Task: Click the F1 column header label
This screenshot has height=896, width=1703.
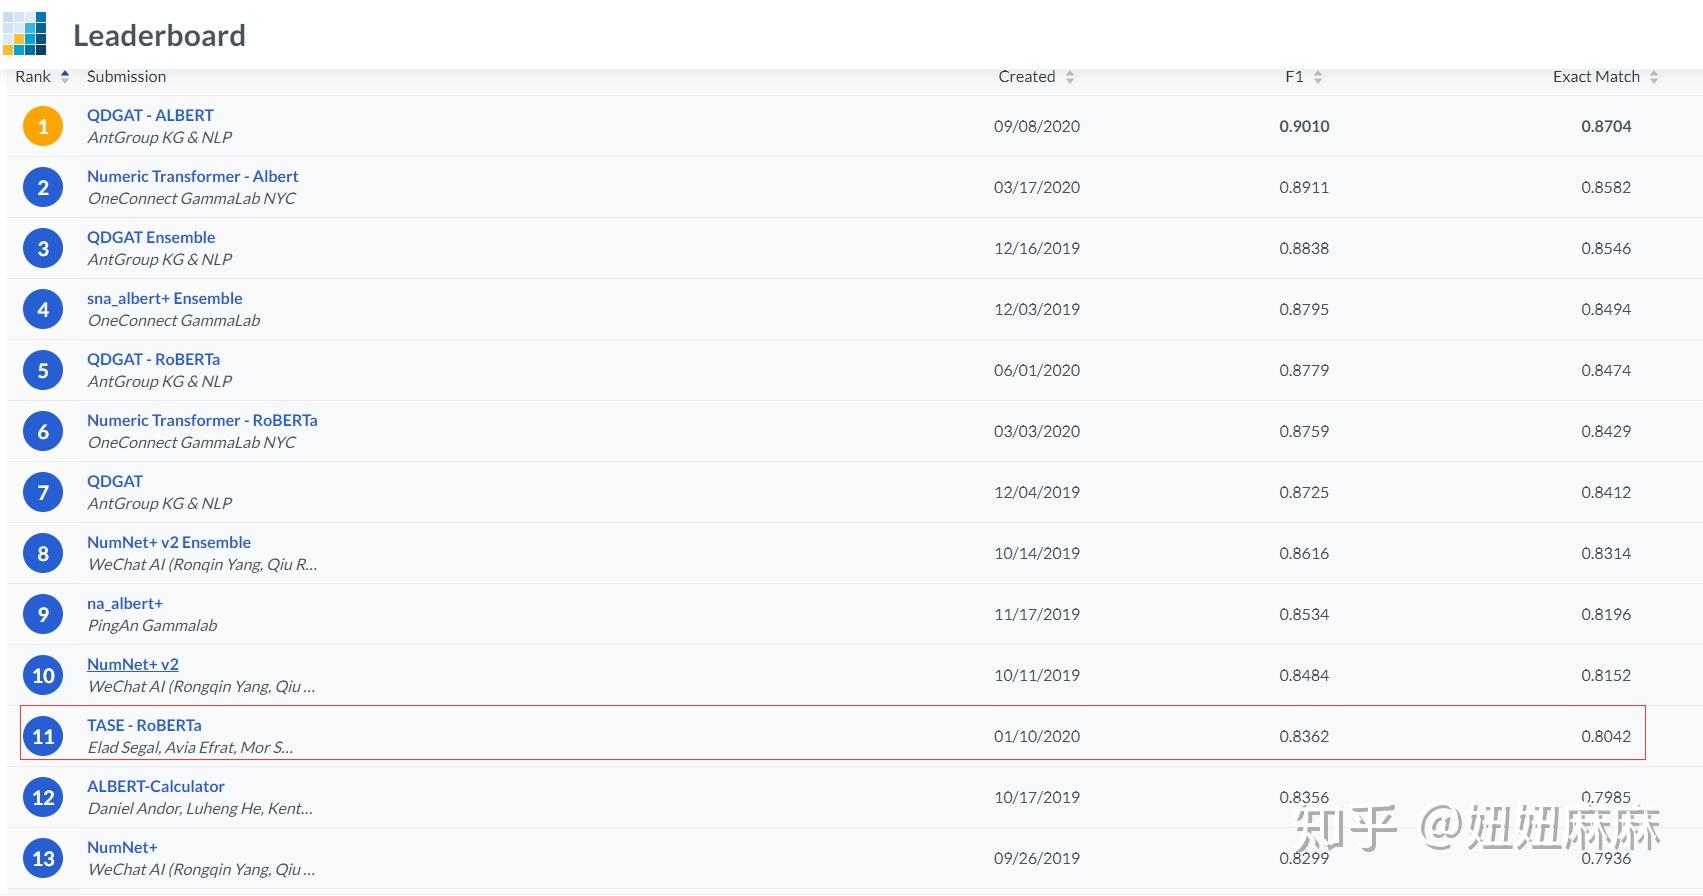Action: coord(1294,77)
